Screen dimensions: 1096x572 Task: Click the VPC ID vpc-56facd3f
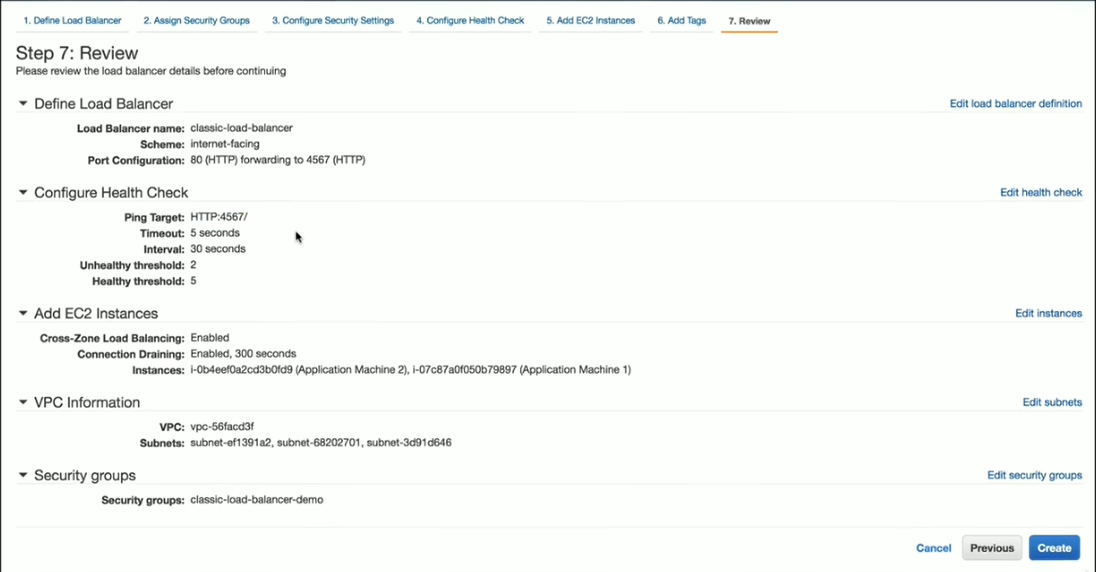(x=222, y=427)
